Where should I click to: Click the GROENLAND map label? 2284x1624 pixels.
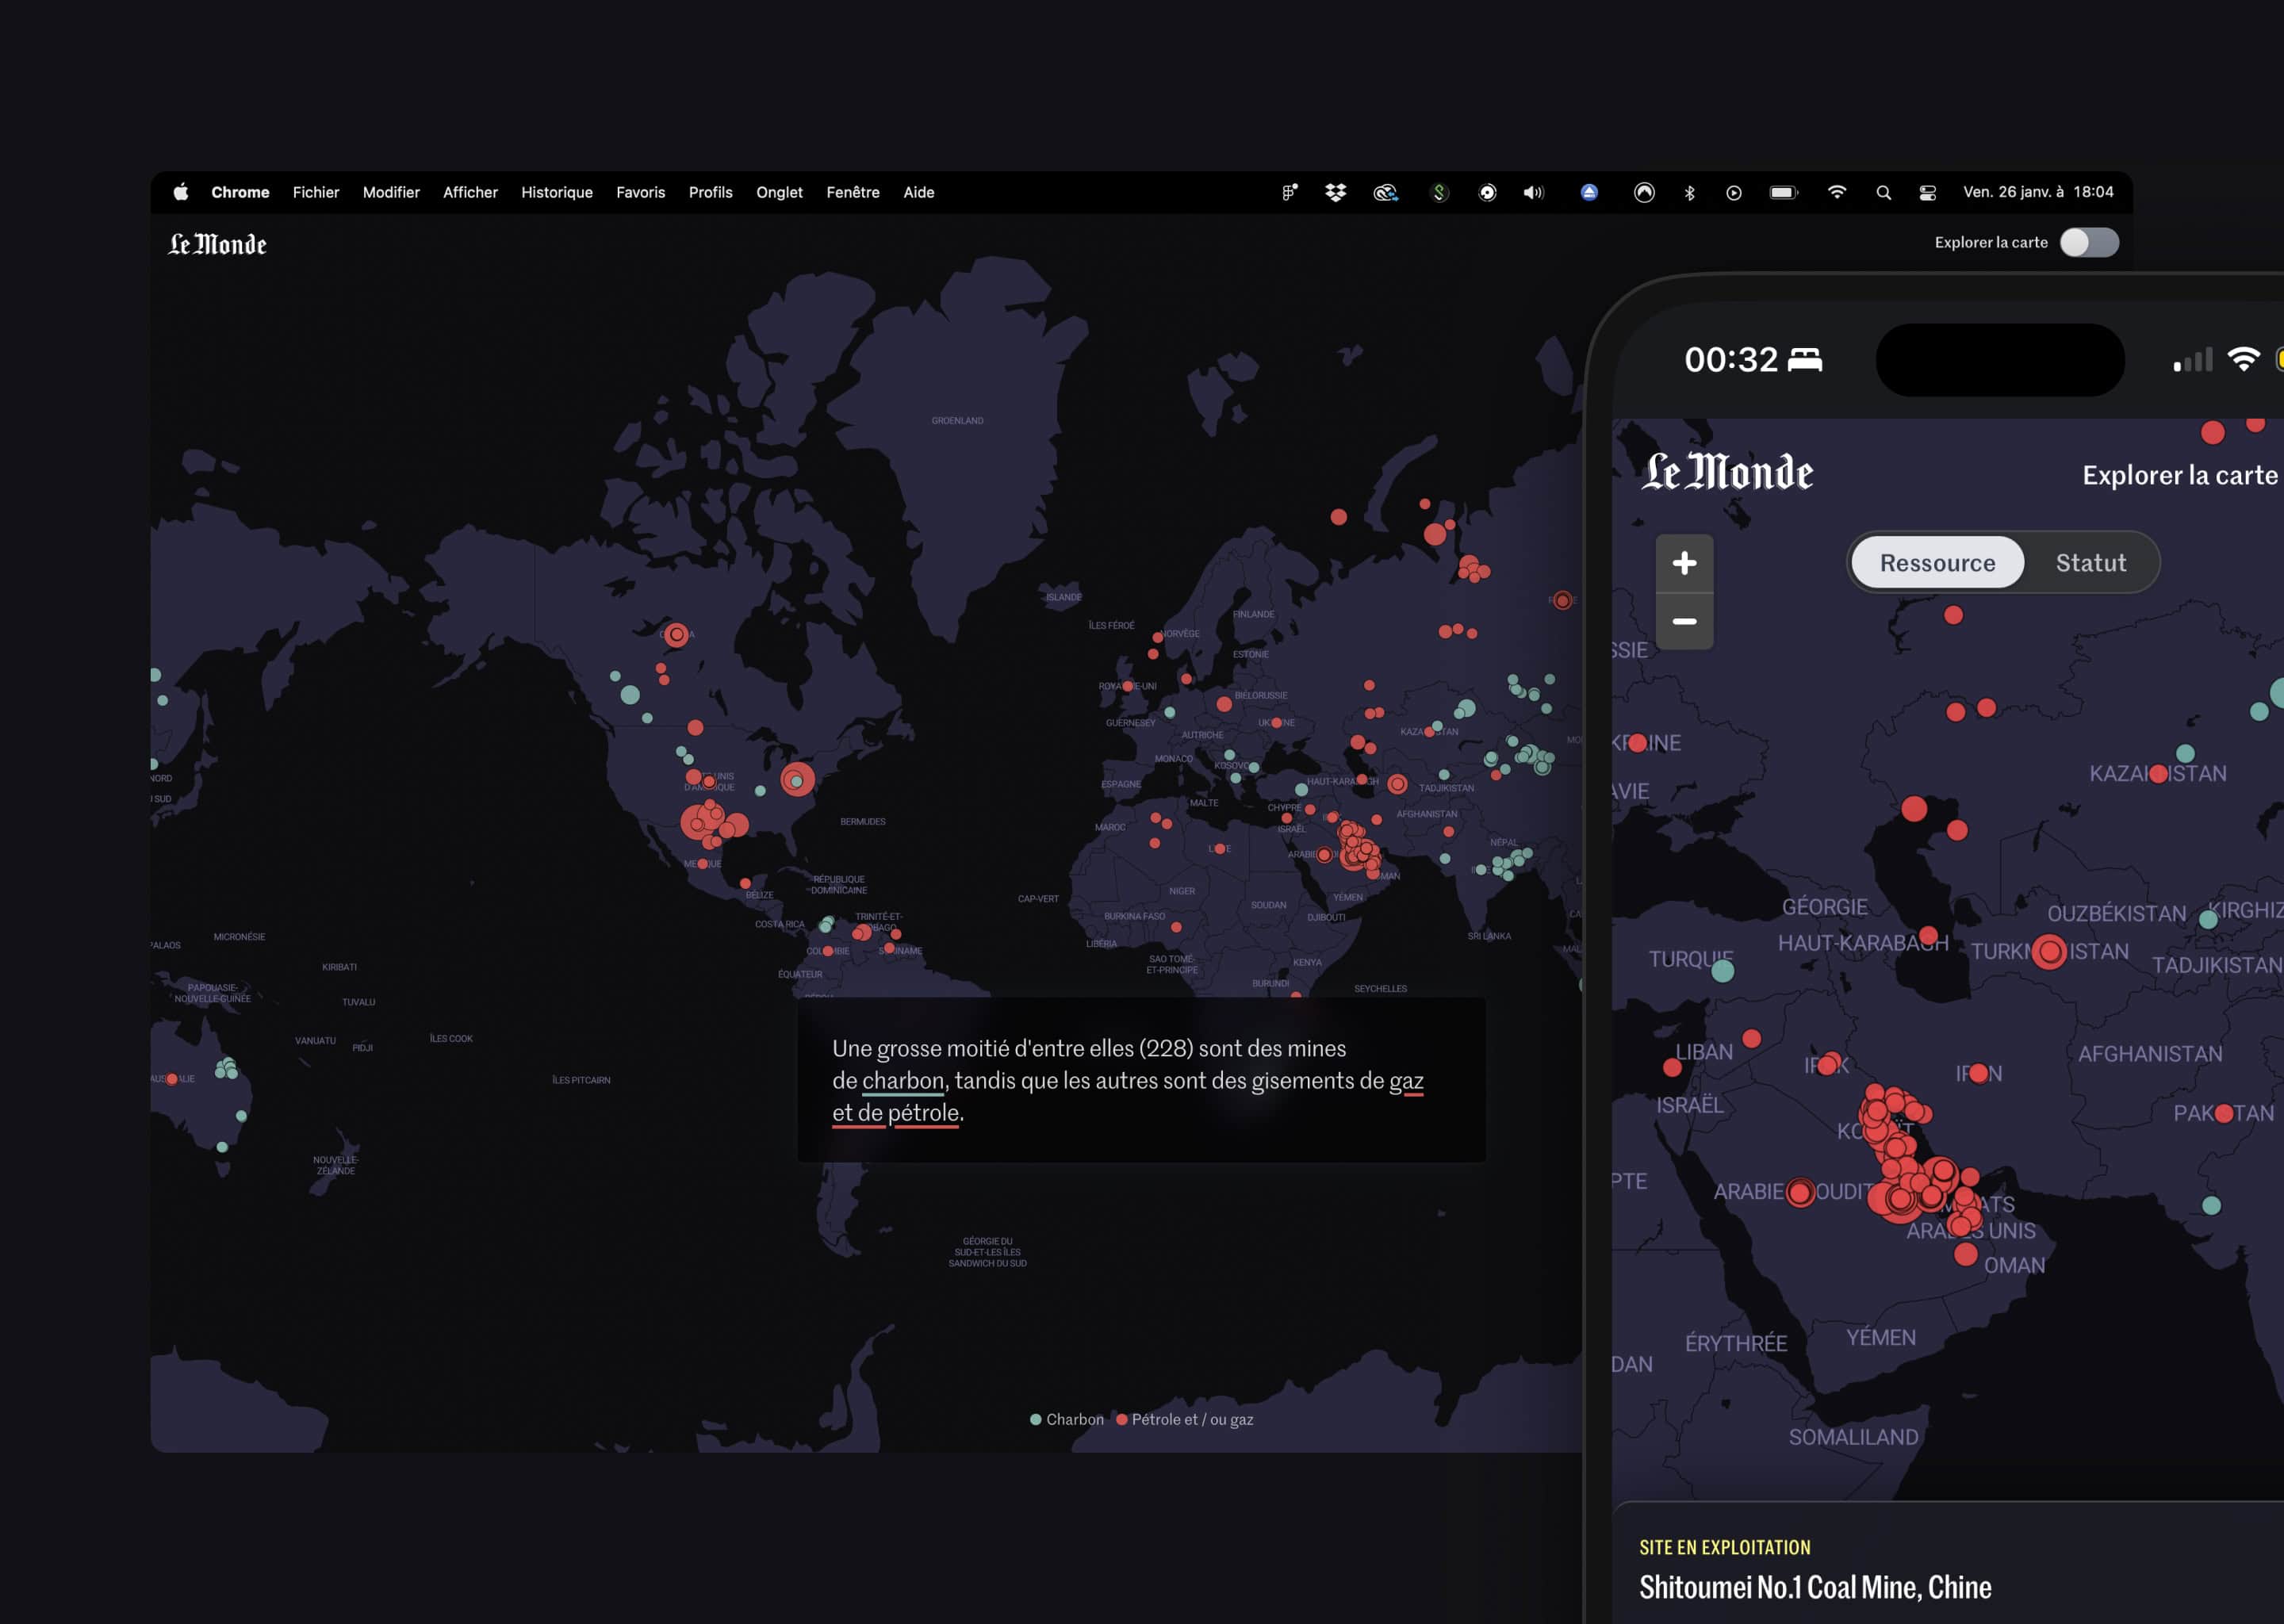coord(957,421)
